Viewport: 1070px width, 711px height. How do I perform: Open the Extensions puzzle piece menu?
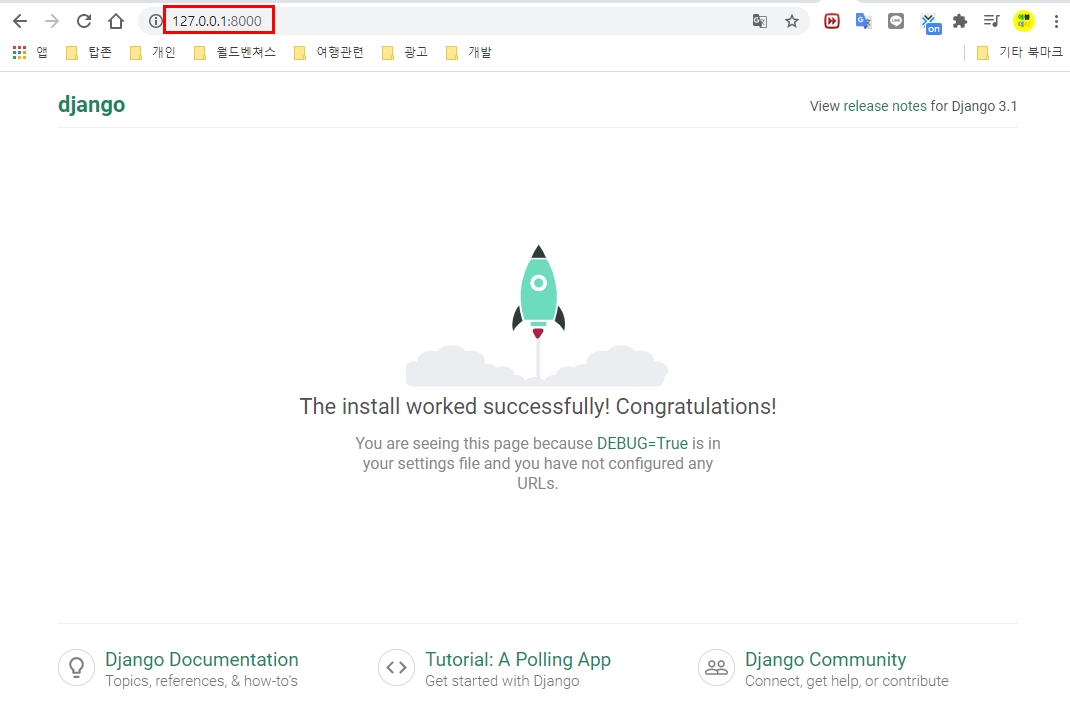click(x=960, y=21)
